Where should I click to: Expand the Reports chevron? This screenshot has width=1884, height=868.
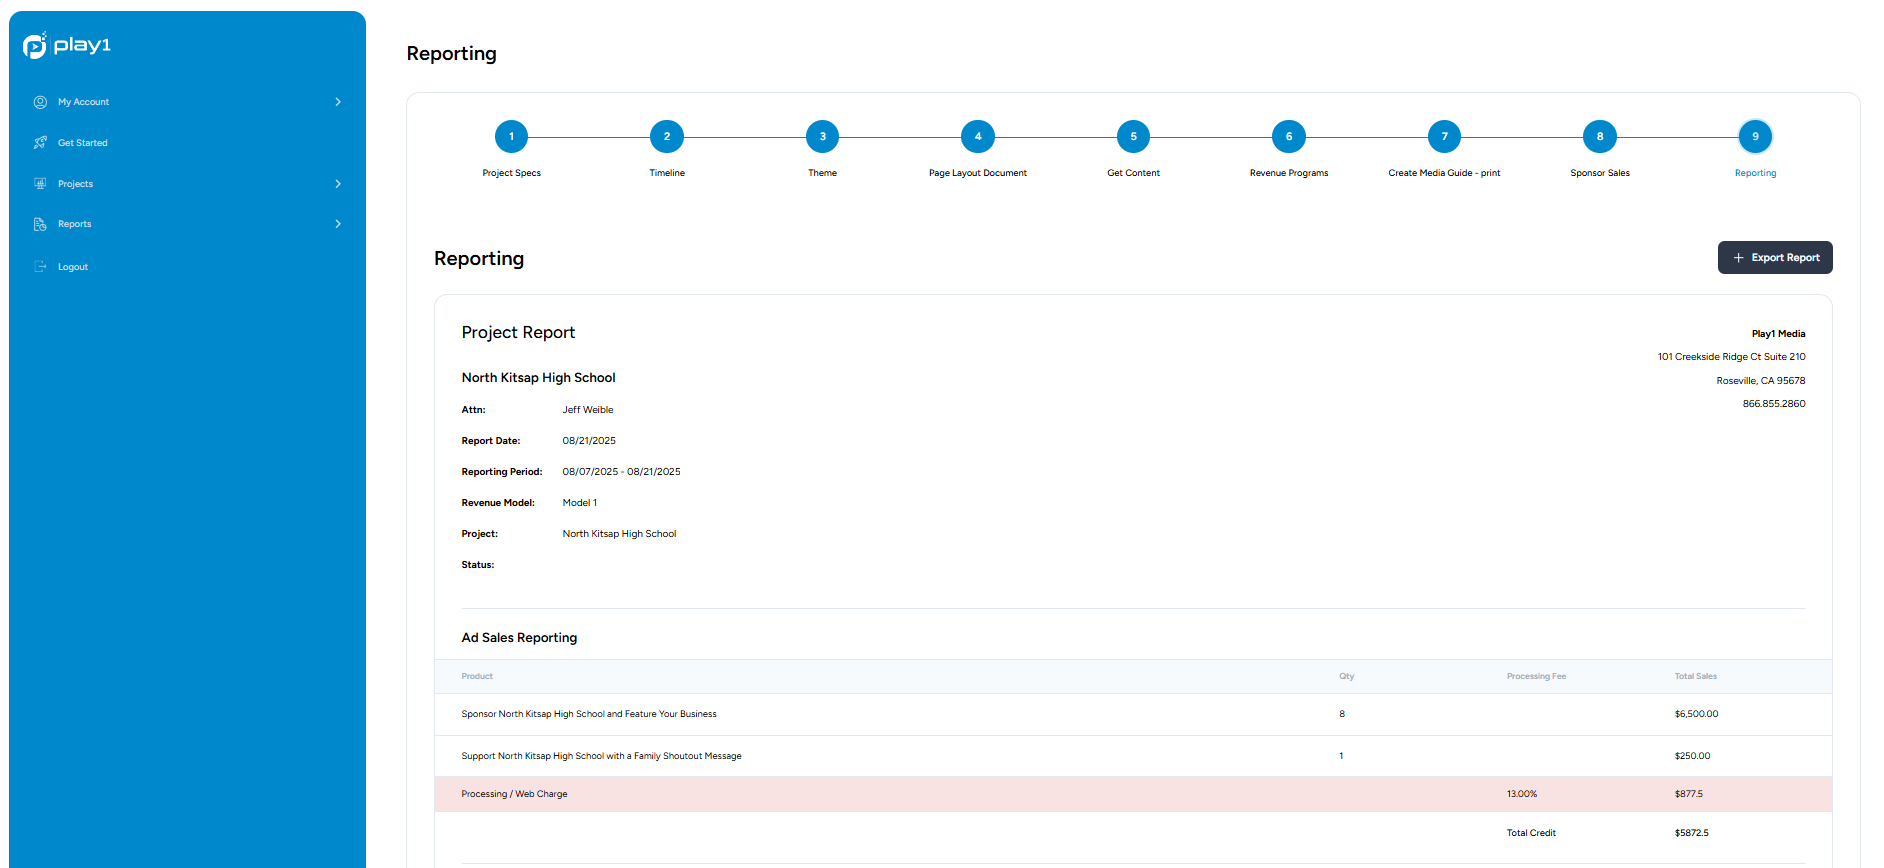click(x=338, y=224)
